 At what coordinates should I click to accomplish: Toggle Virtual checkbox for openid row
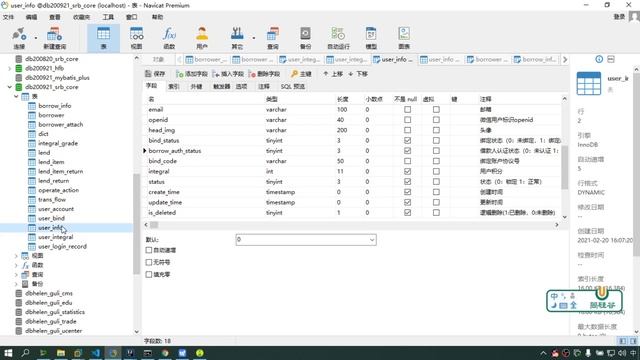[436, 120]
